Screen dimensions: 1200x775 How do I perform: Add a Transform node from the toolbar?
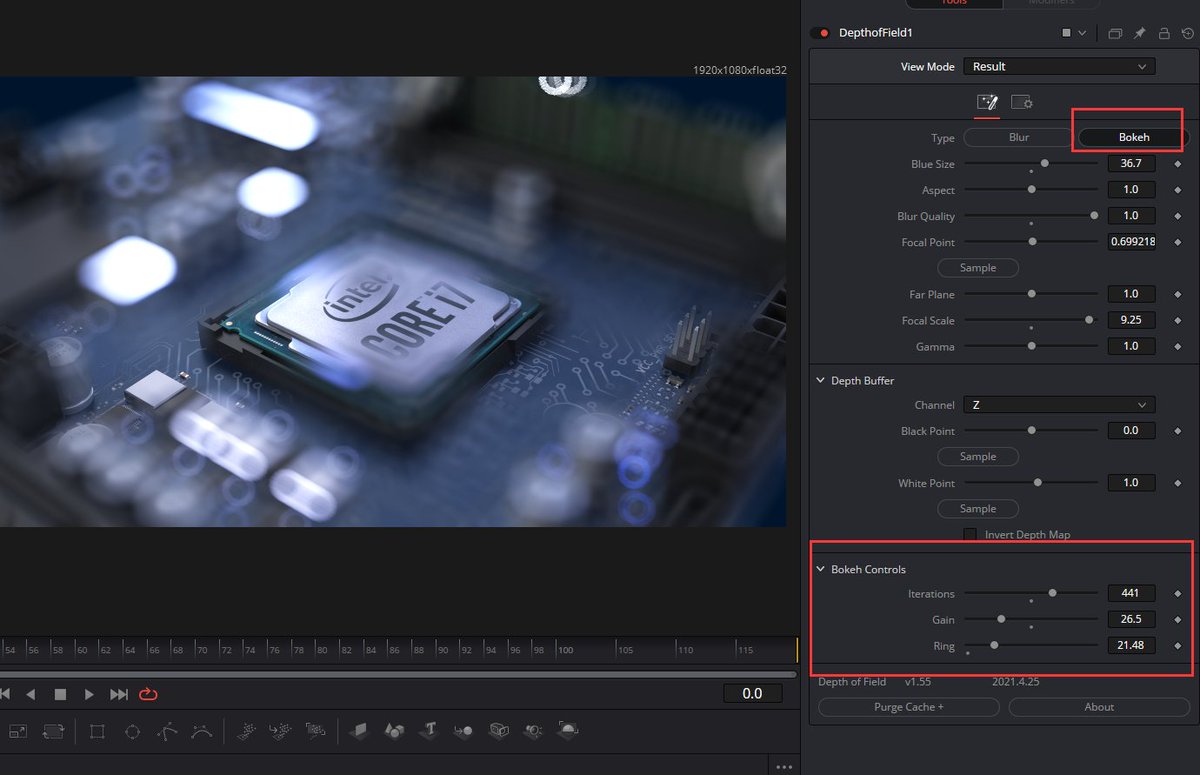pyautogui.click(x=53, y=731)
